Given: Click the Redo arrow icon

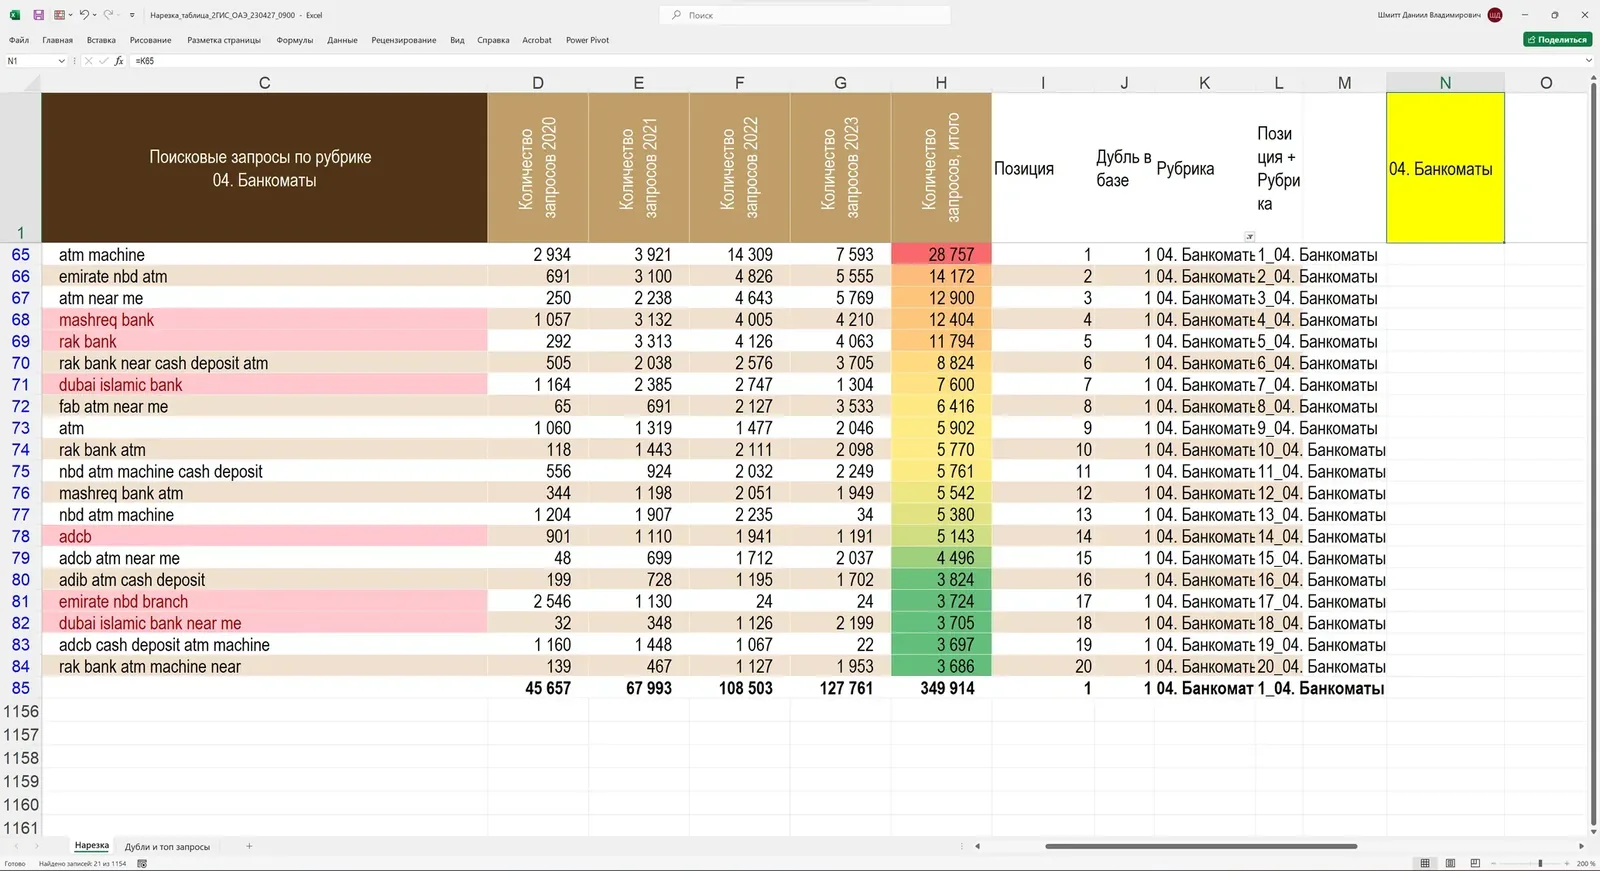Looking at the screenshot, I should (x=108, y=15).
